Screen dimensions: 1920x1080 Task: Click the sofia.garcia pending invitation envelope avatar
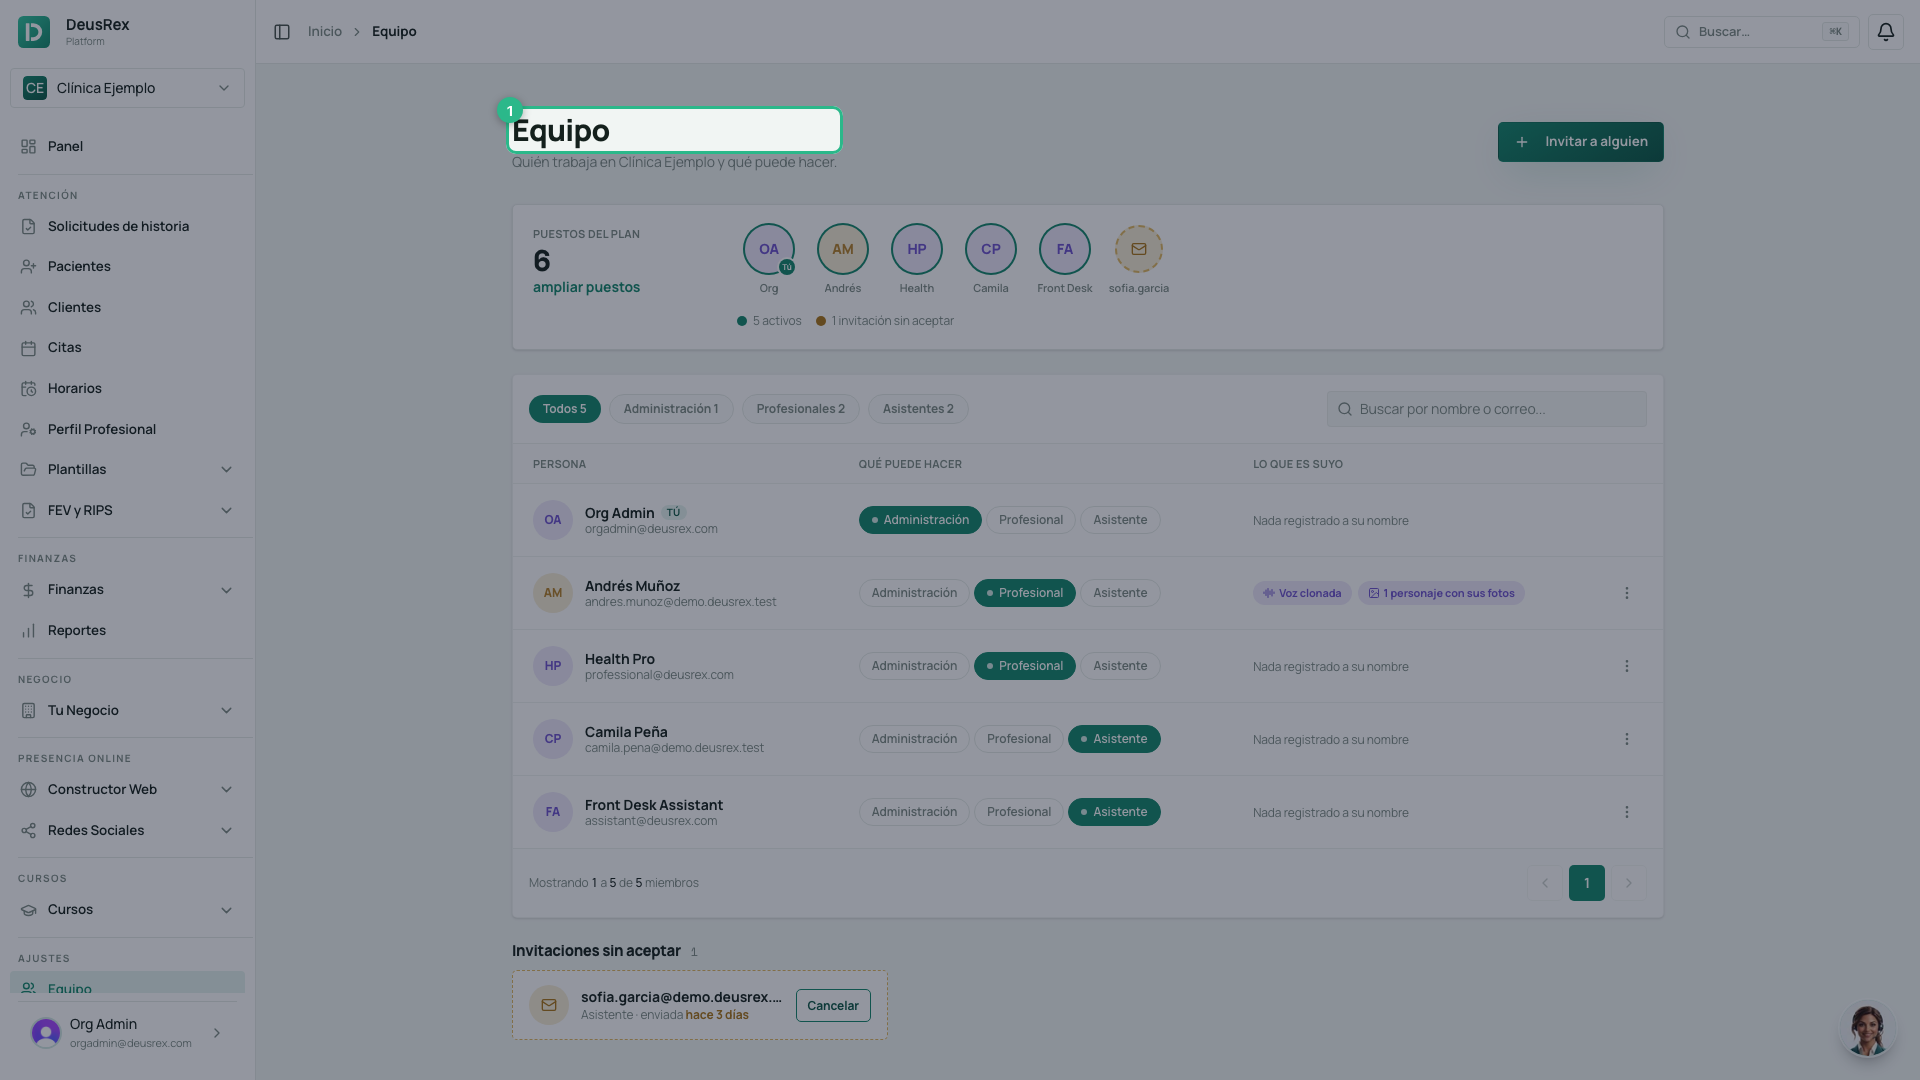pos(1138,249)
